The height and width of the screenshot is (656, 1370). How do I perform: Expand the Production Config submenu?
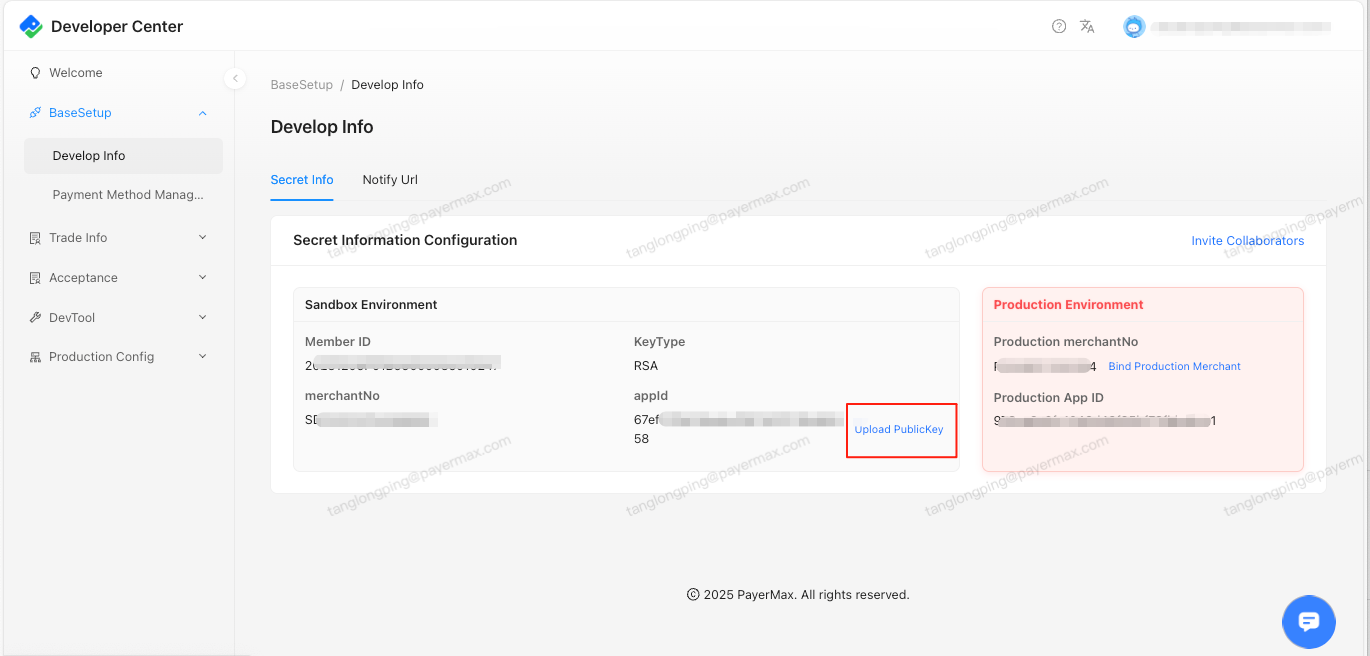click(203, 357)
